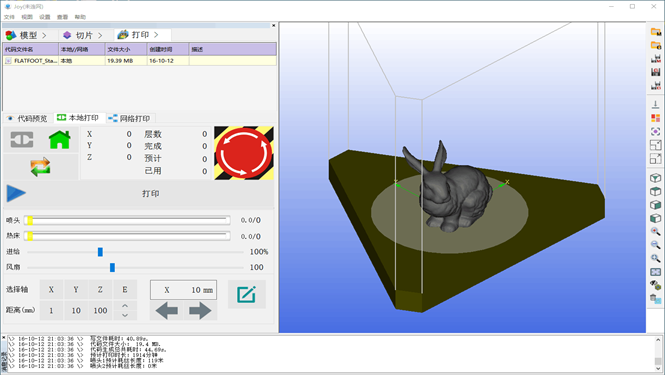Select the E axis button
665x375 pixels.
[125, 290]
